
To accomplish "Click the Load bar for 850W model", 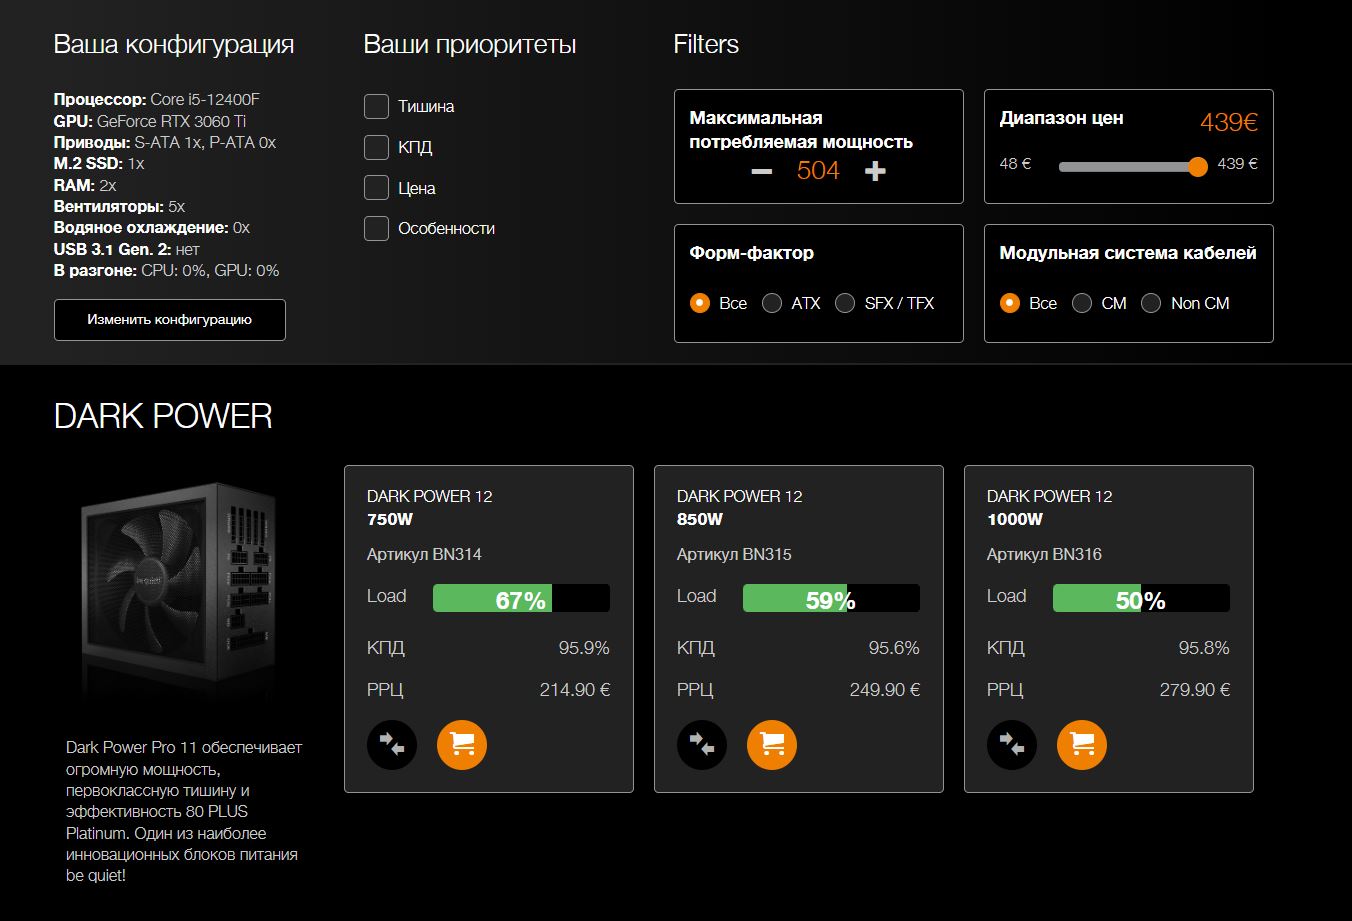I will click(x=831, y=598).
